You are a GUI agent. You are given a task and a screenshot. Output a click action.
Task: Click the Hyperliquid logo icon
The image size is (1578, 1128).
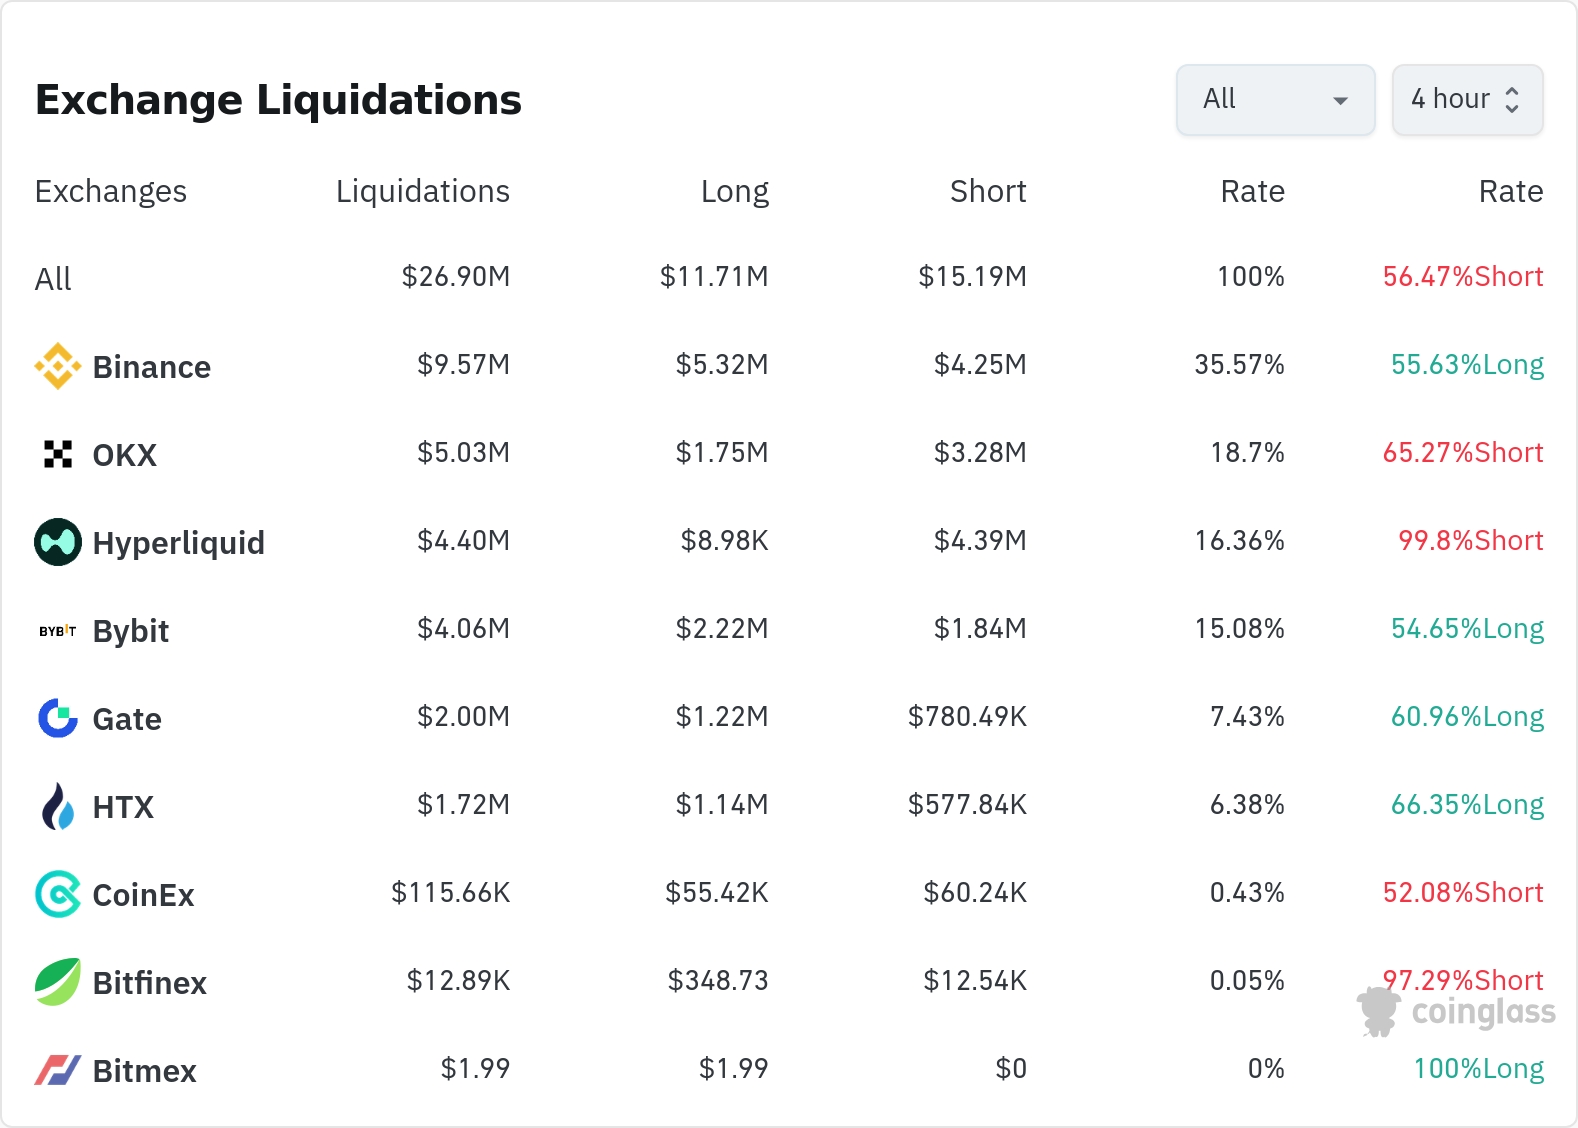click(x=58, y=542)
